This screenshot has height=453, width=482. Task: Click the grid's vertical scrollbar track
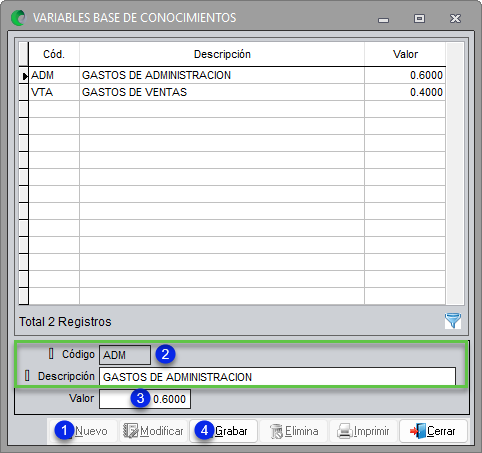coord(455,173)
